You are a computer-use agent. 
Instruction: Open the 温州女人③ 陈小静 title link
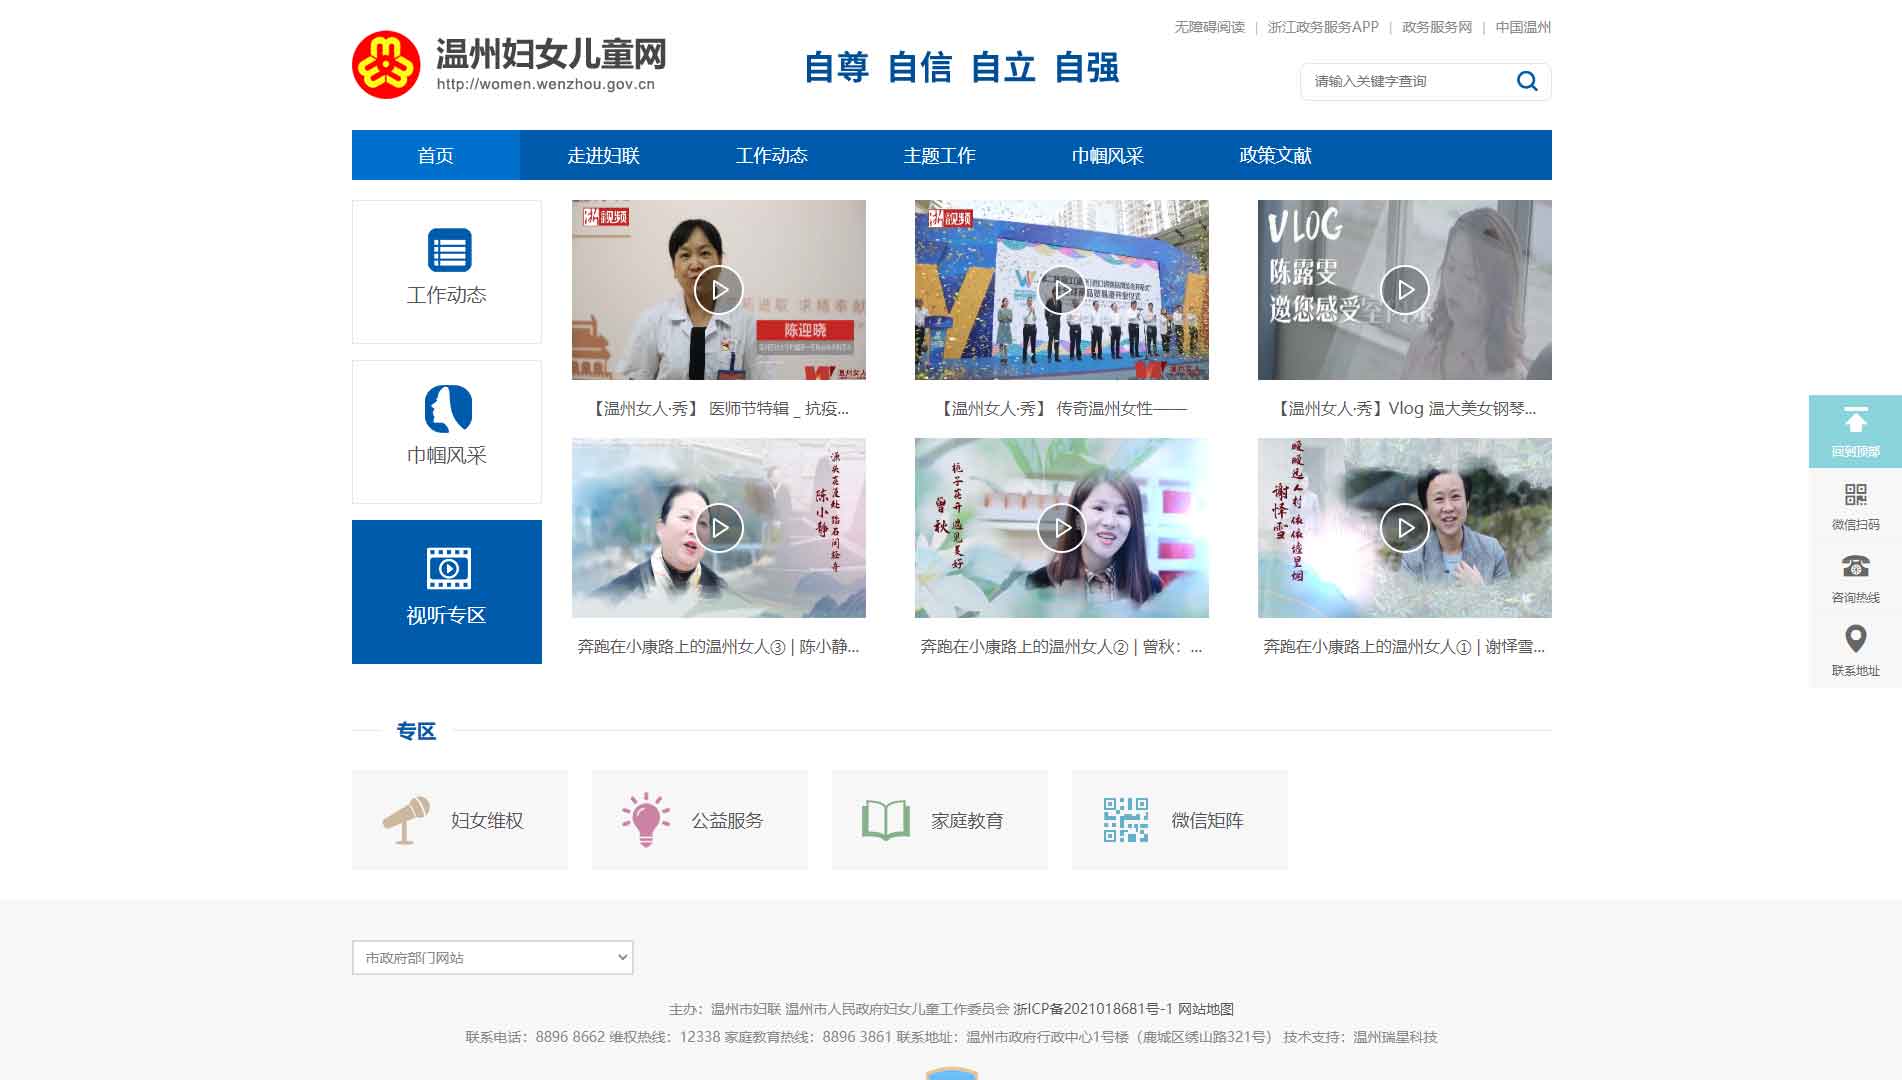719,646
